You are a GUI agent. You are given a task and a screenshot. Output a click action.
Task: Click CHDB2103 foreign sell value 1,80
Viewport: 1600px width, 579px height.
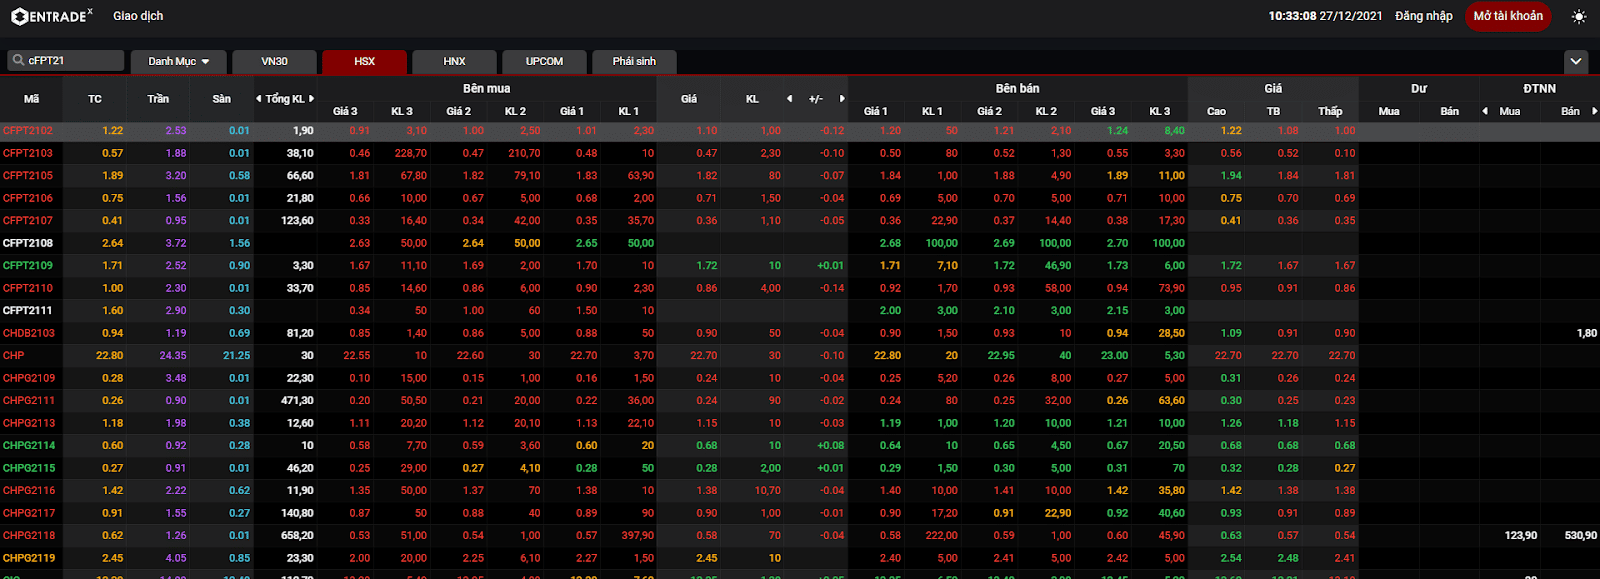click(x=1587, y=333)
